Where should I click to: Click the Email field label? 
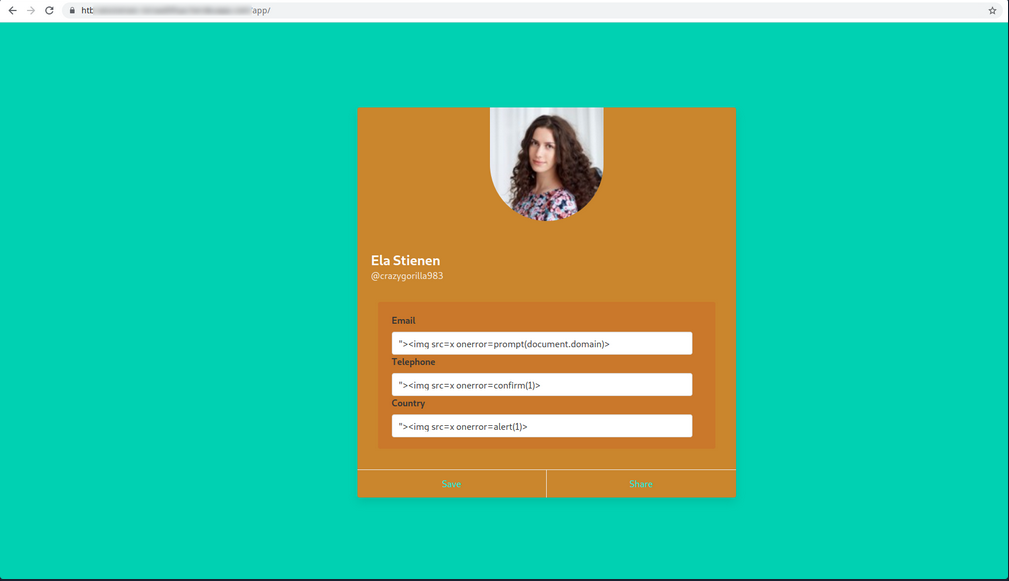click(404, 320)
